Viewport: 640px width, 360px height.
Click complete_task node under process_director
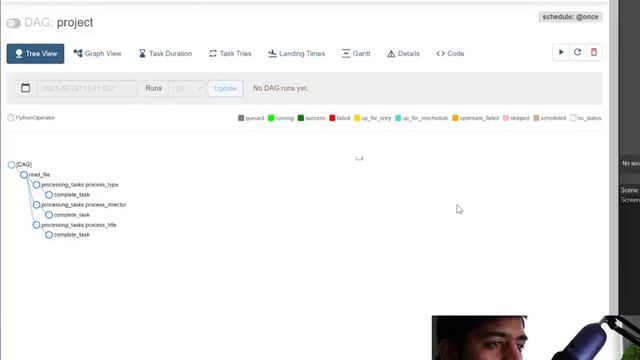tap(49, 215)
